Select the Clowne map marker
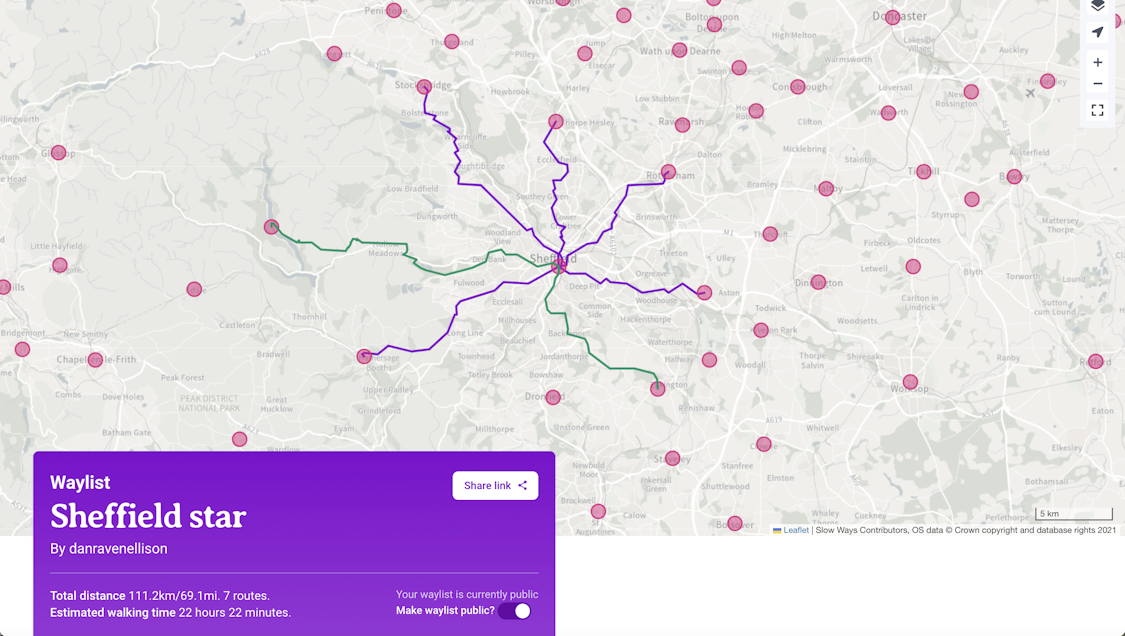 pyautogui.click(x=764, y=444)
